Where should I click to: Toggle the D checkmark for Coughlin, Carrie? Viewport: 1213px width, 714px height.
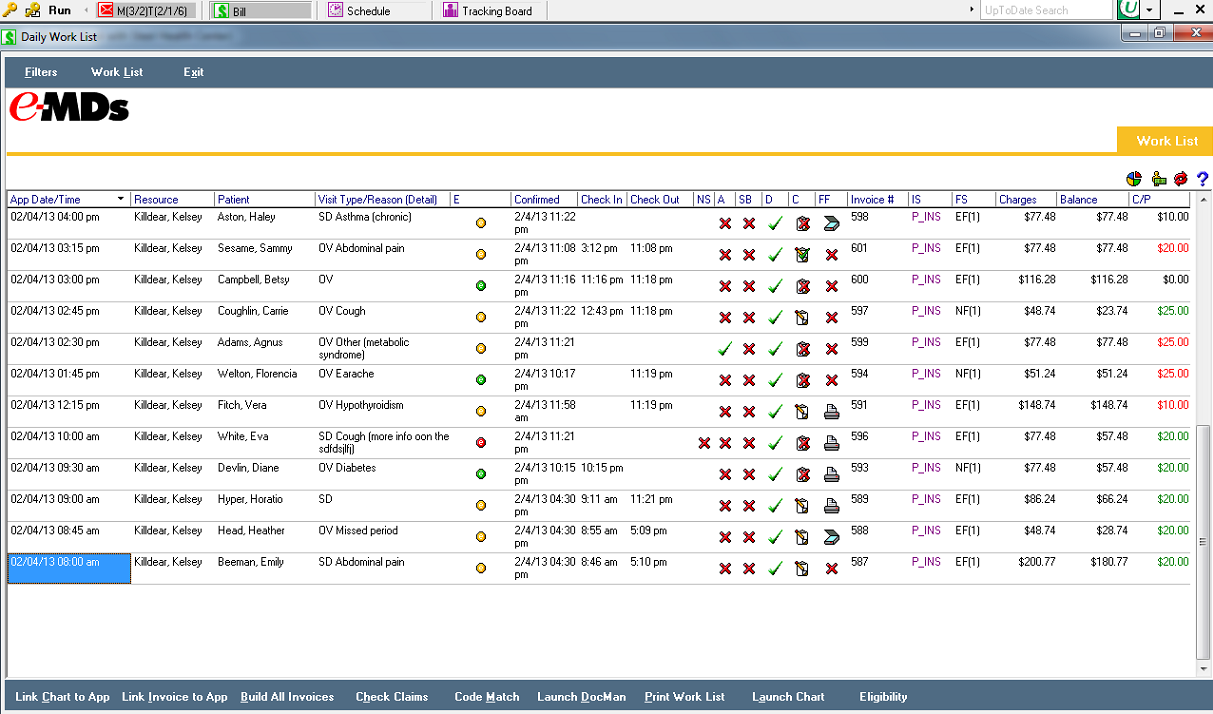(x=775, y=318)
